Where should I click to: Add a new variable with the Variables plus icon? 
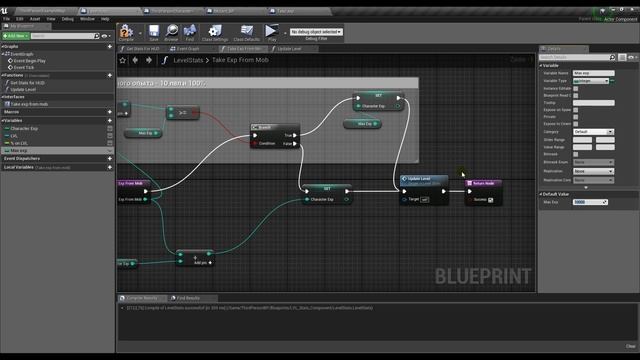click(109, 121)
